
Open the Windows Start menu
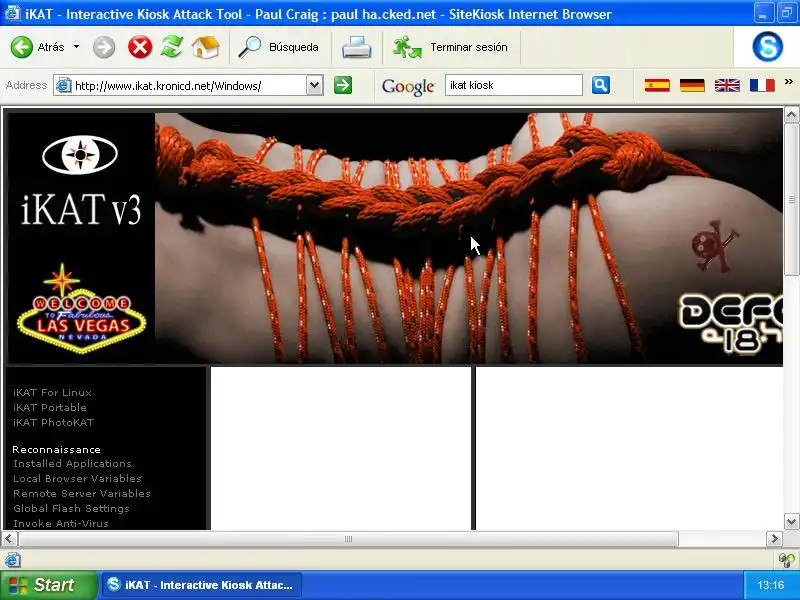(48, 585)
